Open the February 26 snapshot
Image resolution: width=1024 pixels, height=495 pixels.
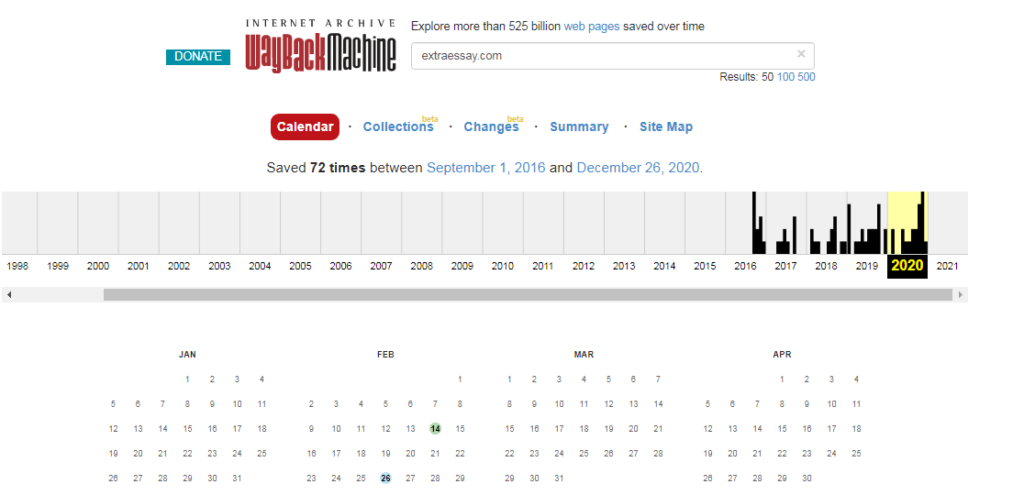click(385, 479)
